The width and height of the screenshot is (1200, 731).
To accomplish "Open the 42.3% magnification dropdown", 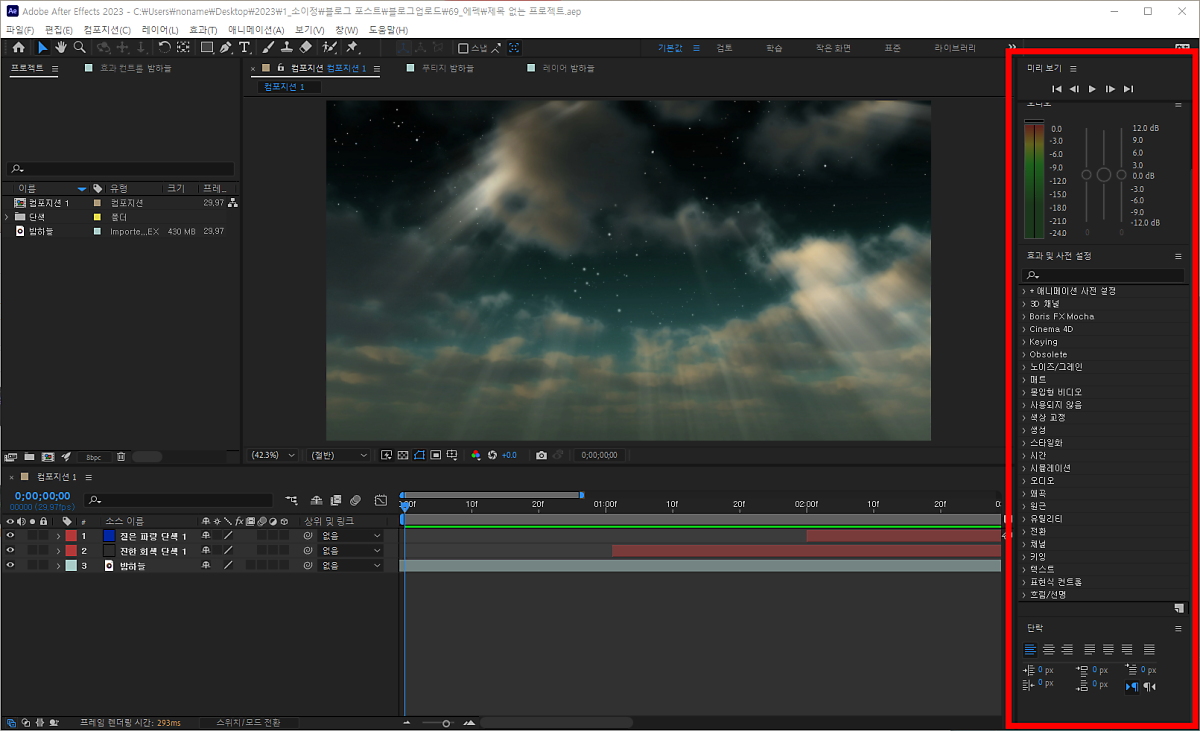I will tap(274, 455).
